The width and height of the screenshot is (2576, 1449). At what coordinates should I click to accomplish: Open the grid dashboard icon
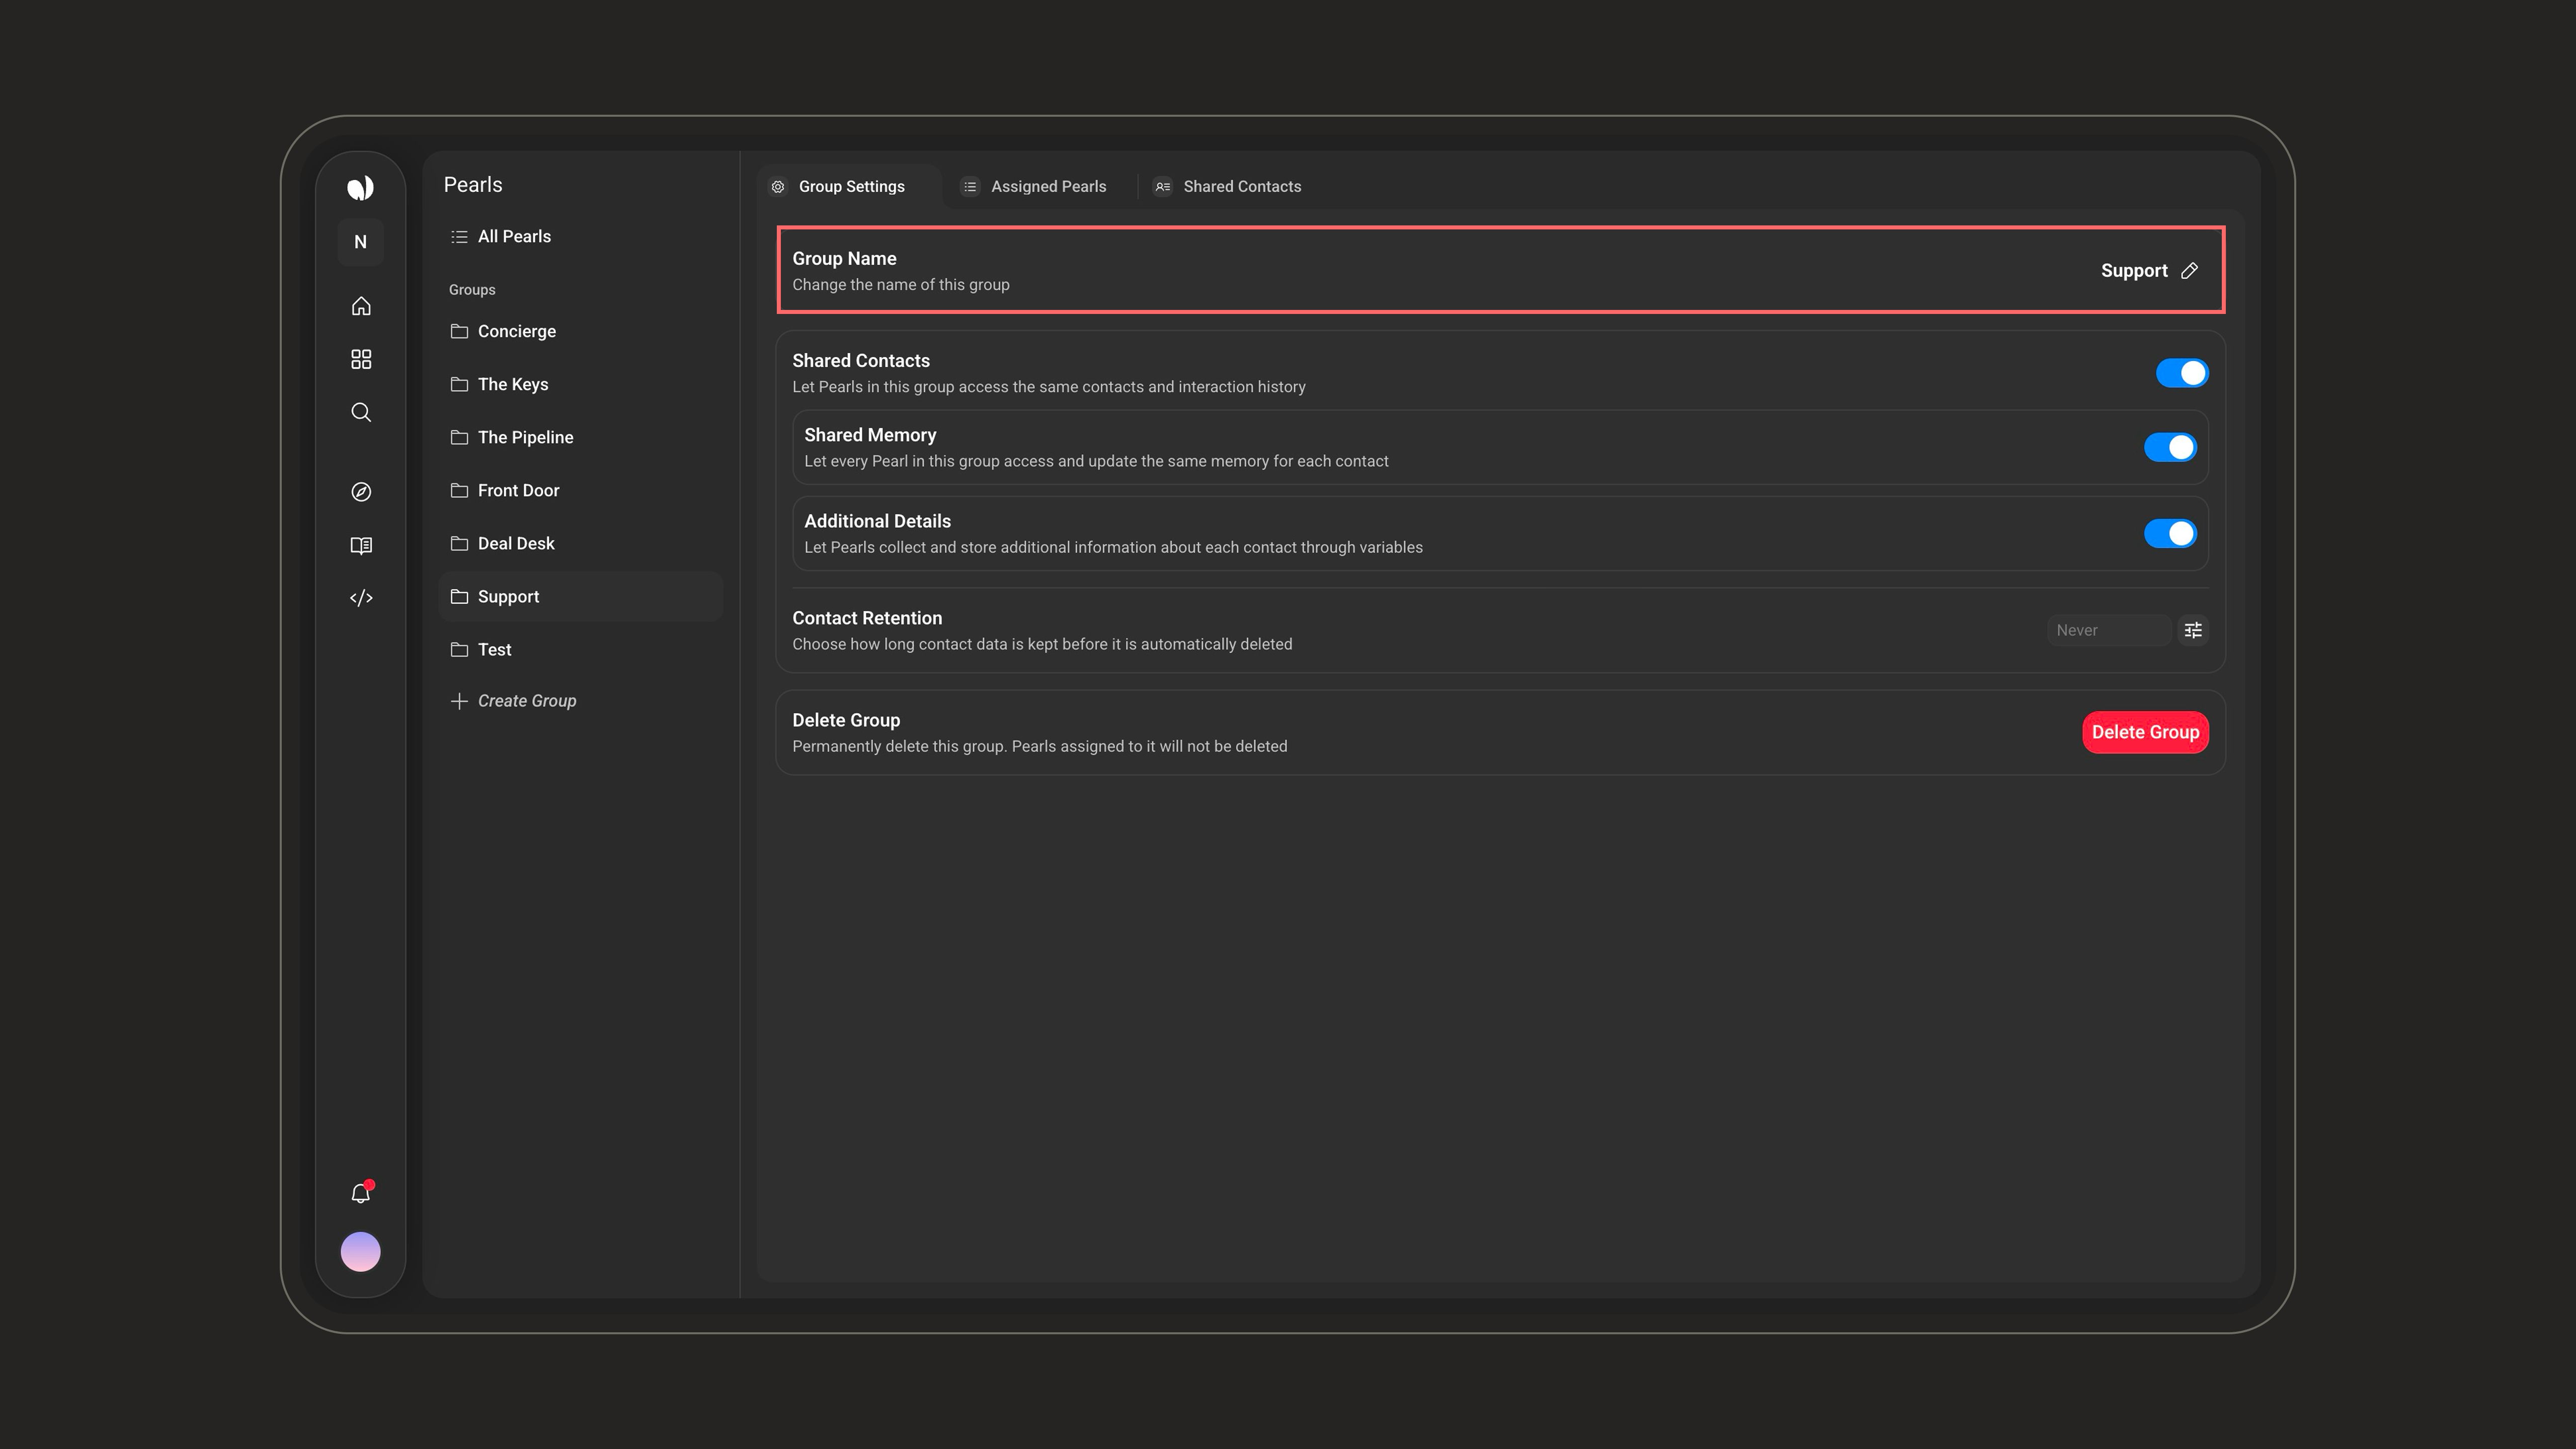point(361,359)
